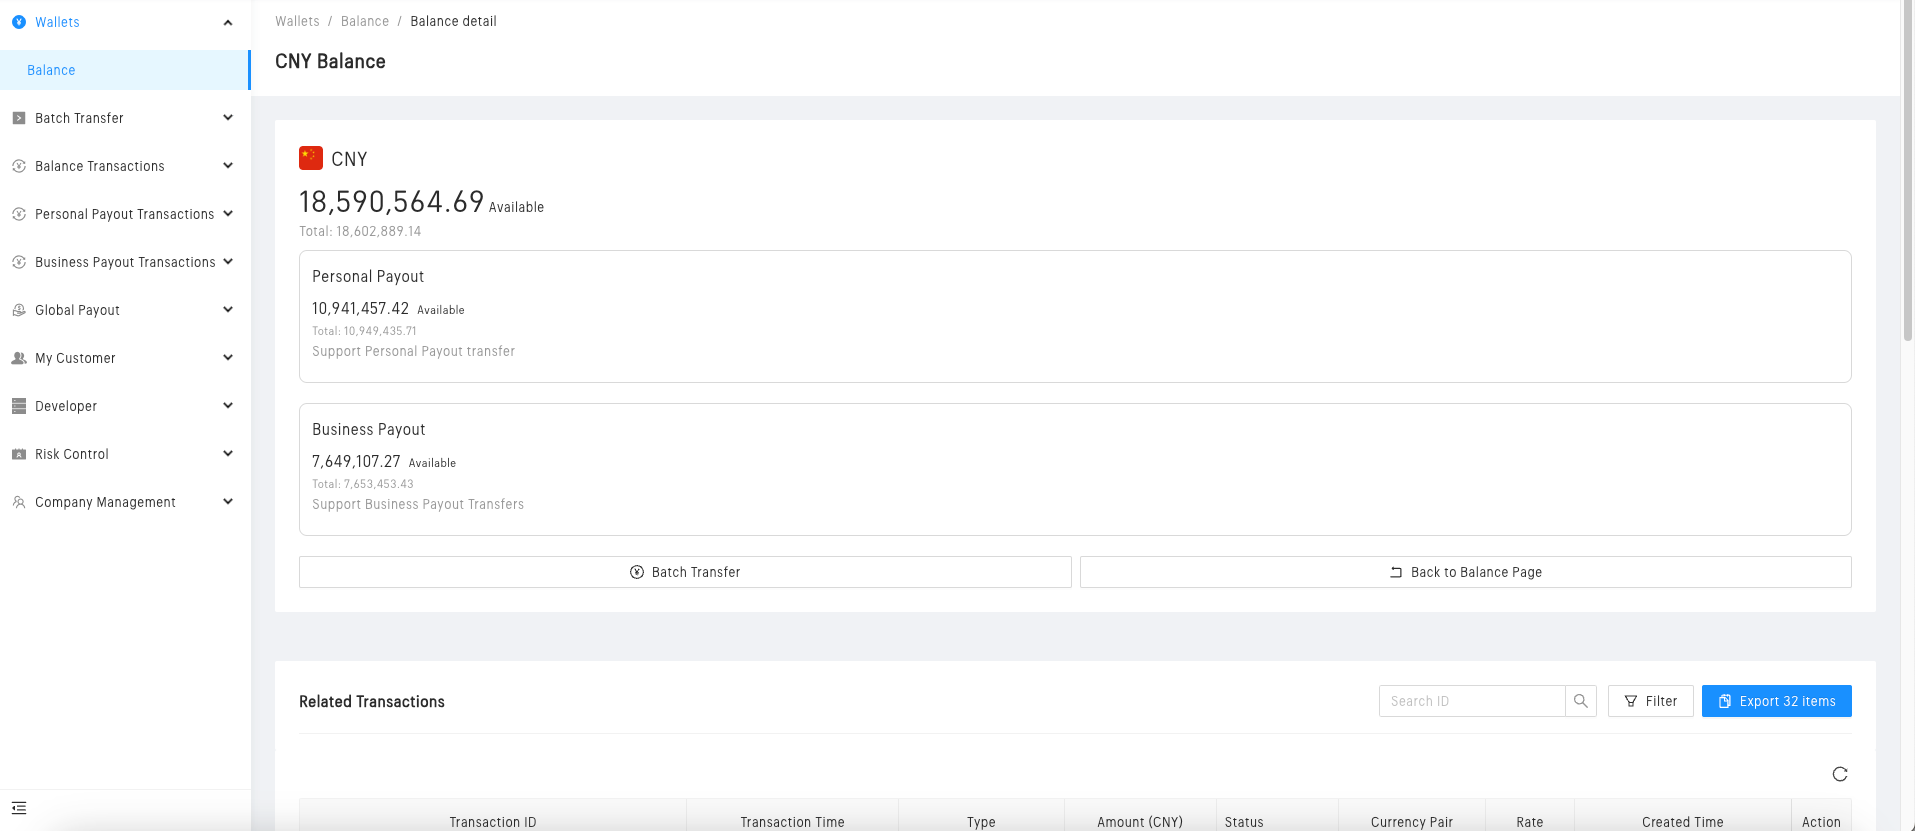
Task: Click the My Customer sidebar icon
Action: [x=19, y=358]
